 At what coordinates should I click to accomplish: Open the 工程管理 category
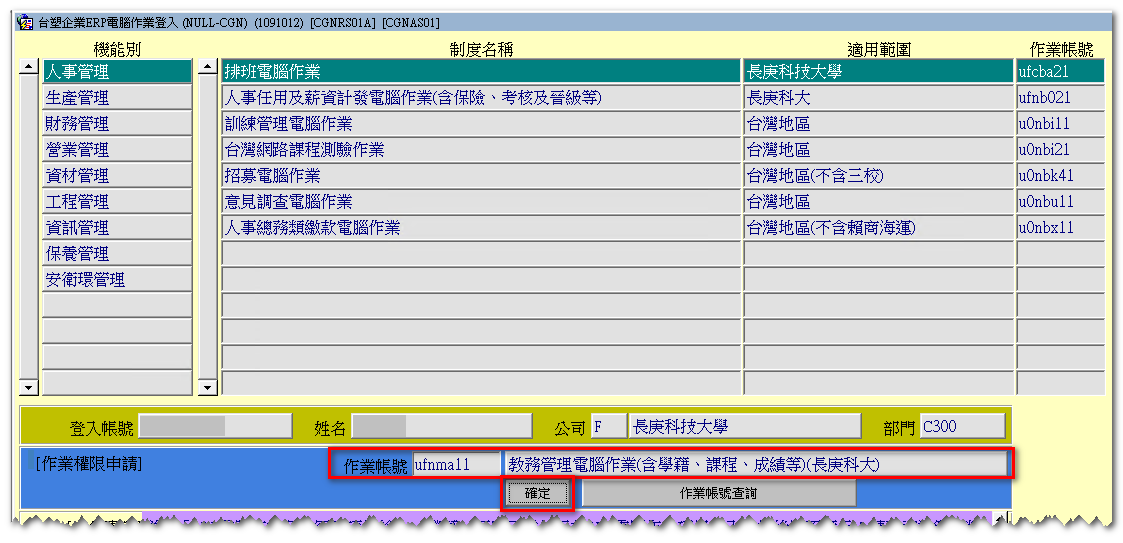(x=117, y=201)
